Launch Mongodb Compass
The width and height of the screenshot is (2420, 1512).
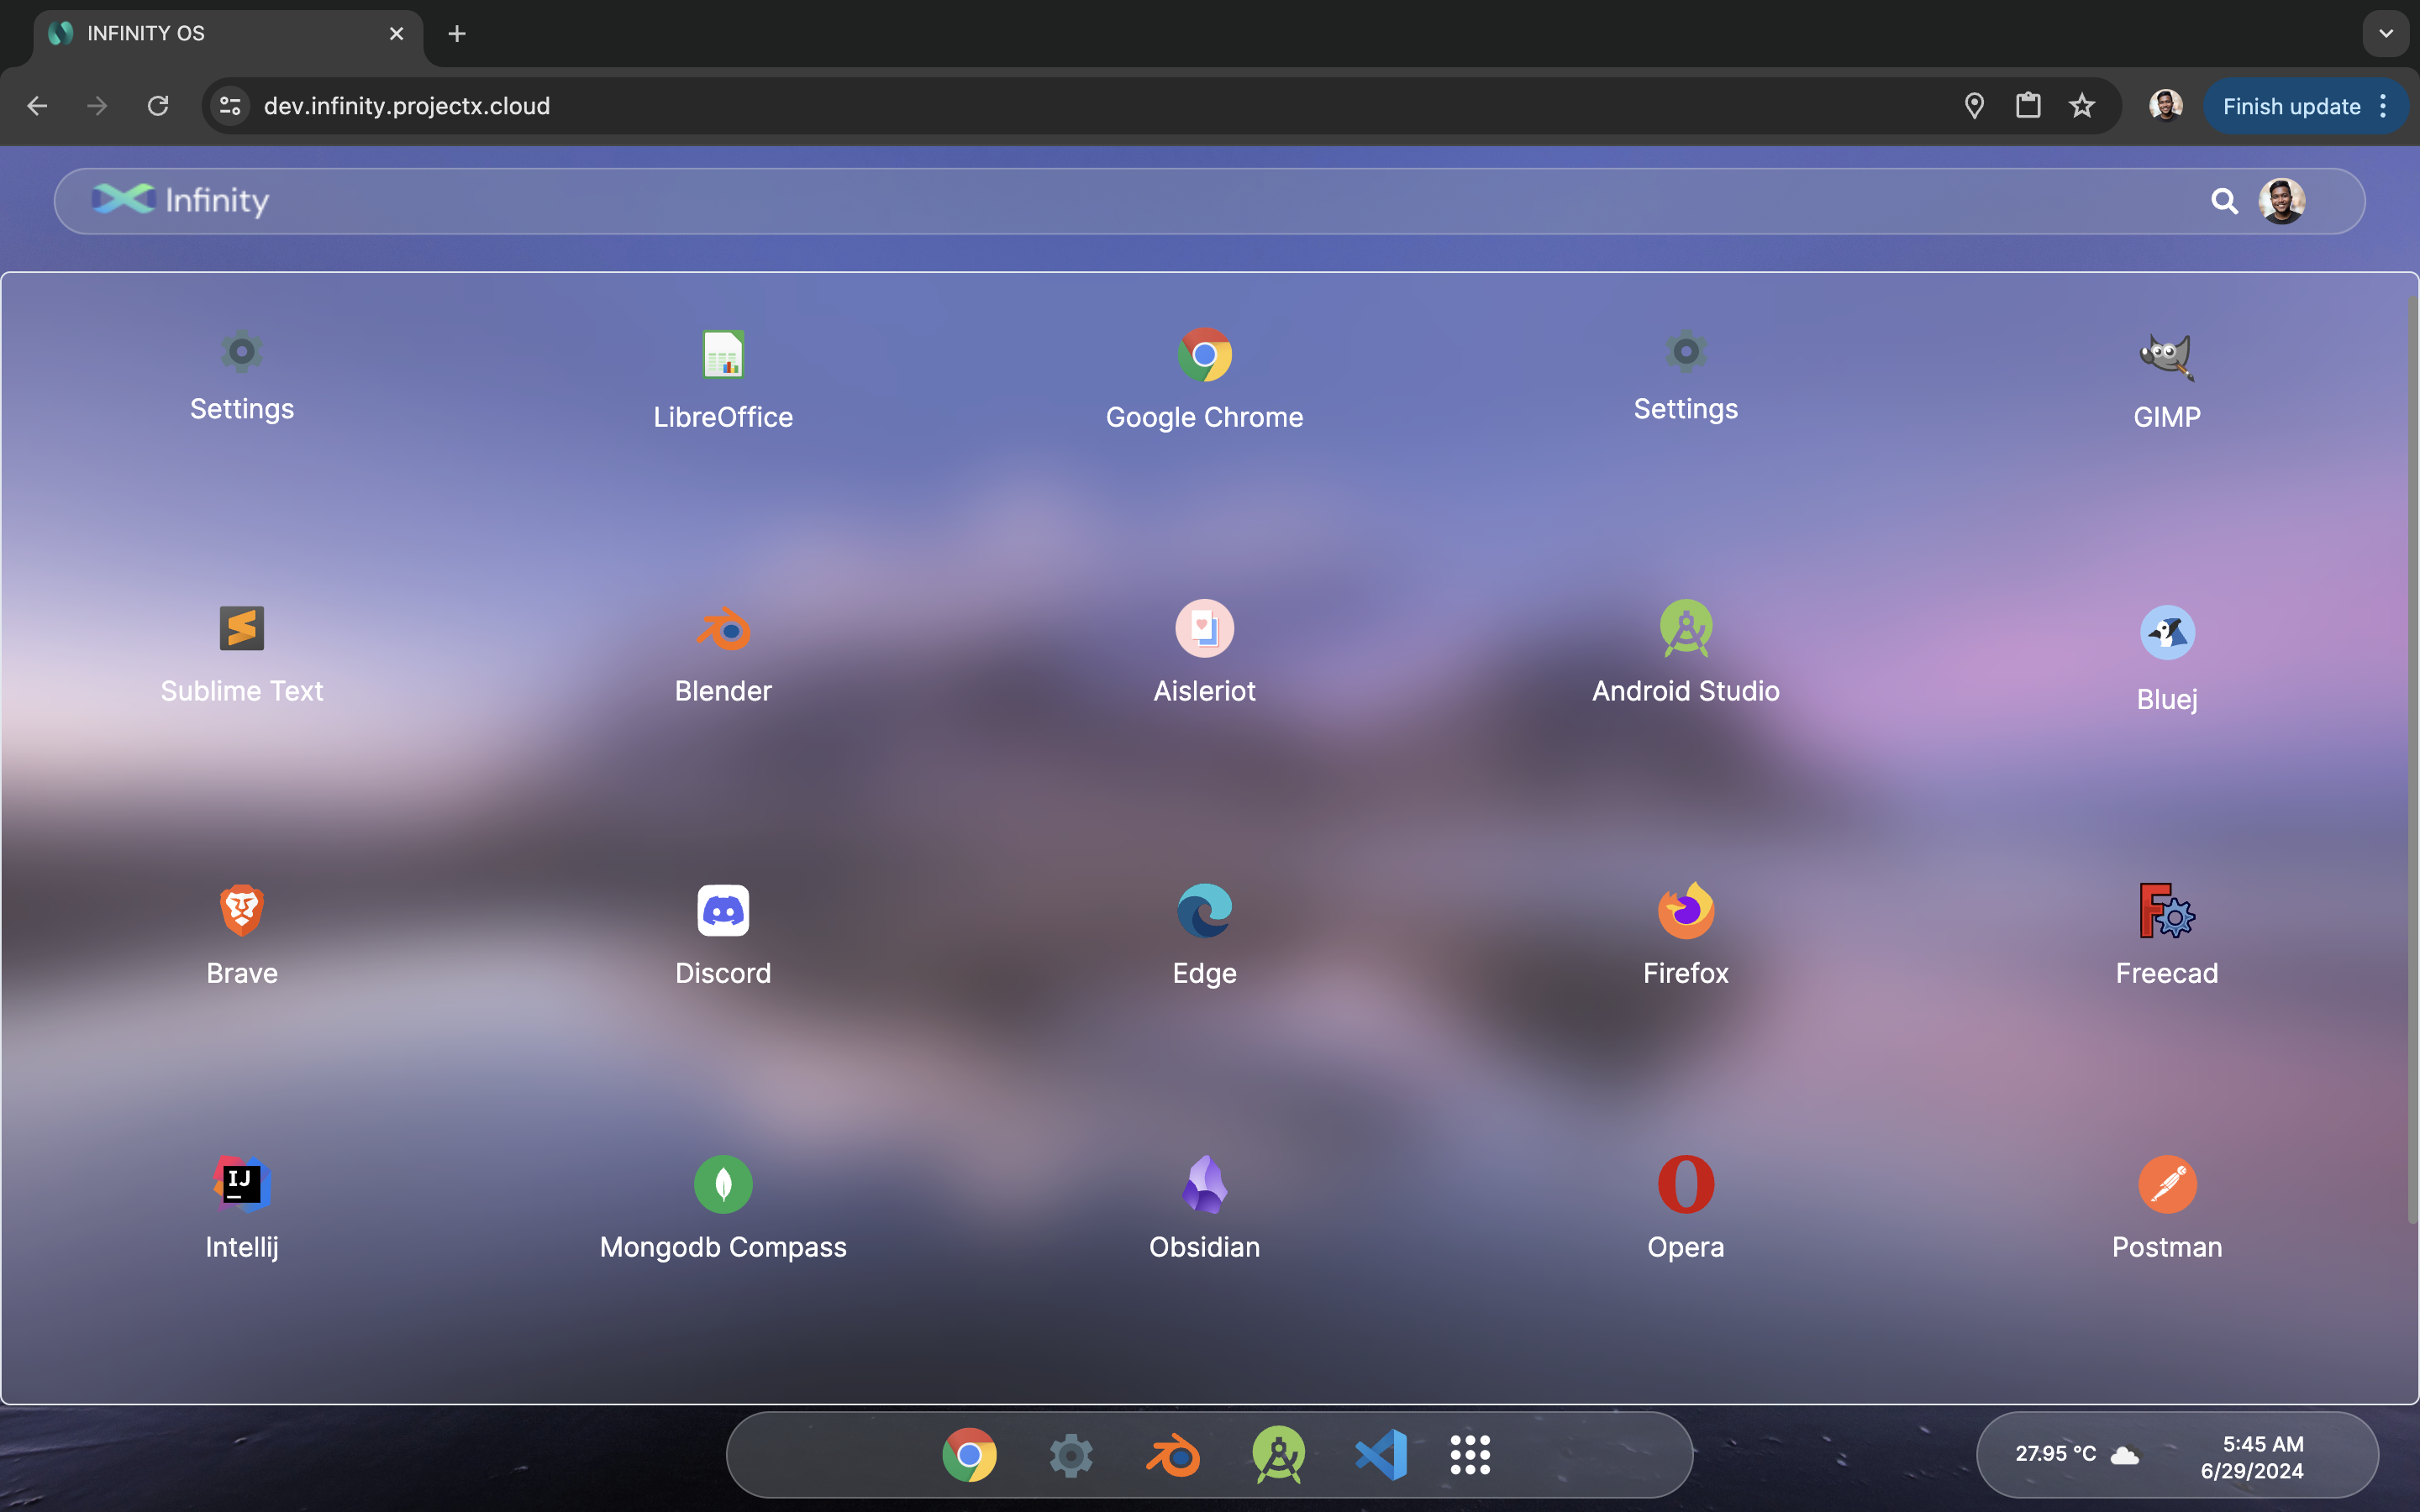pos(723,1210)
